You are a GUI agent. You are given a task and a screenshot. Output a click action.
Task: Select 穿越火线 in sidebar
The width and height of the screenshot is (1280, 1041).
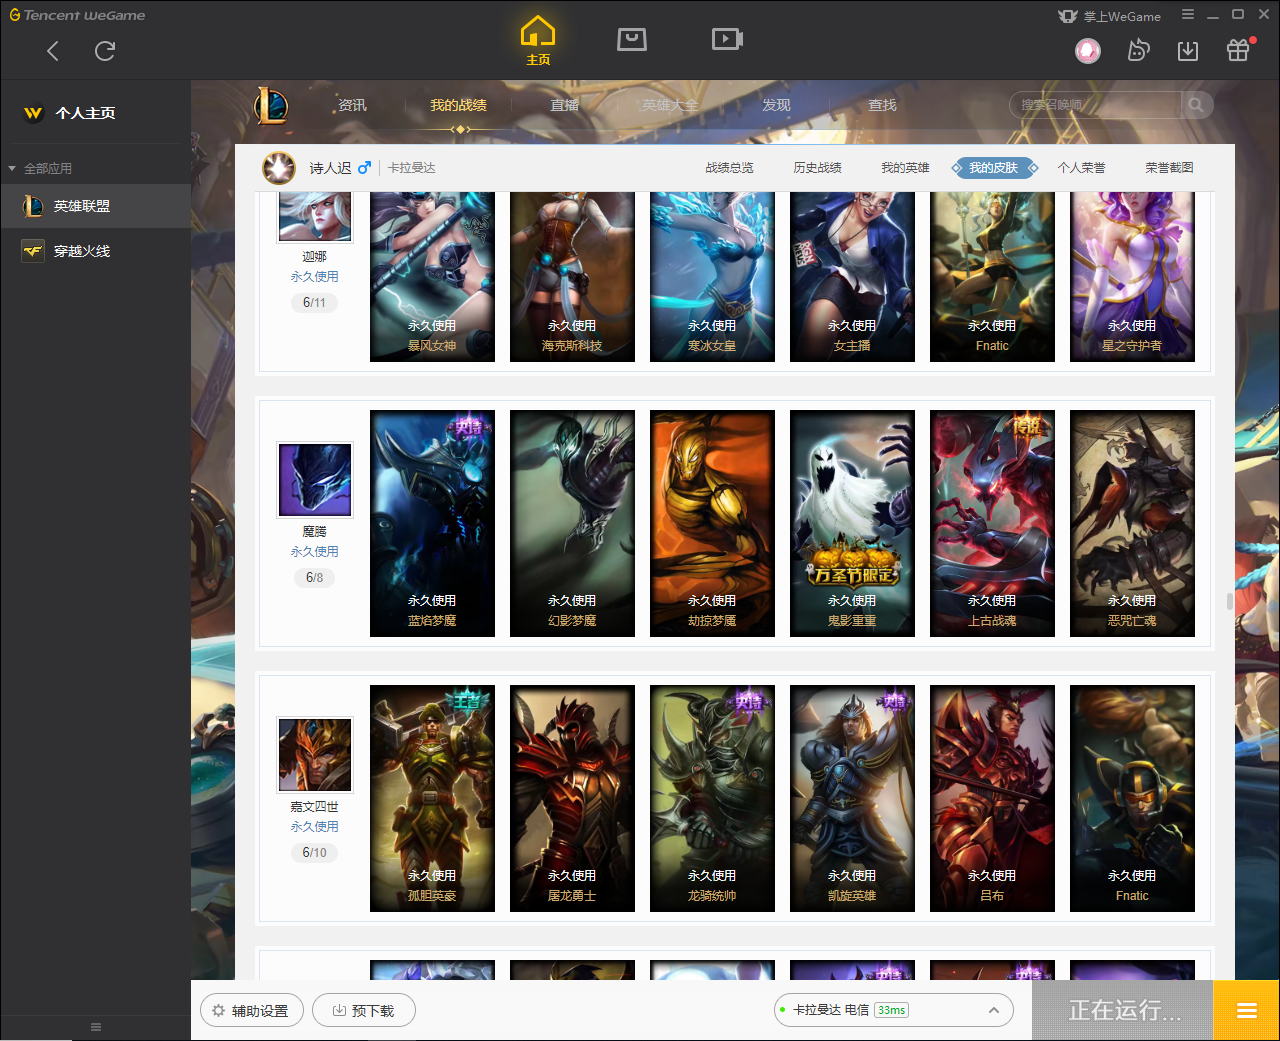tap(95, 251)
